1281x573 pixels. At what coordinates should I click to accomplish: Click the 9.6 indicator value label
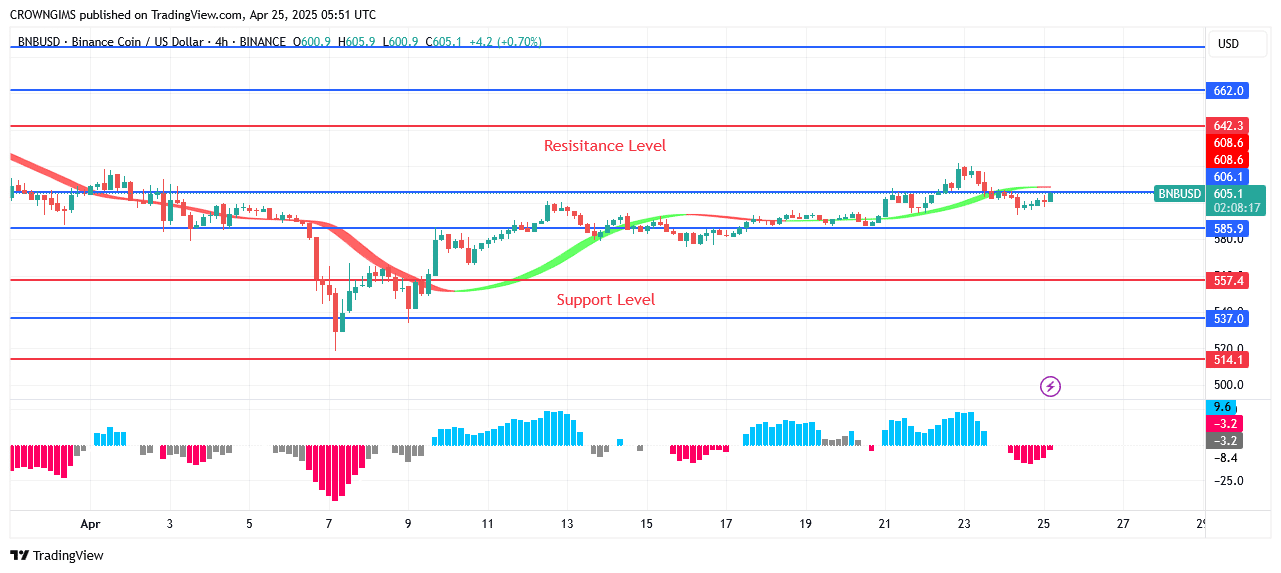[x=1222, y=407]
